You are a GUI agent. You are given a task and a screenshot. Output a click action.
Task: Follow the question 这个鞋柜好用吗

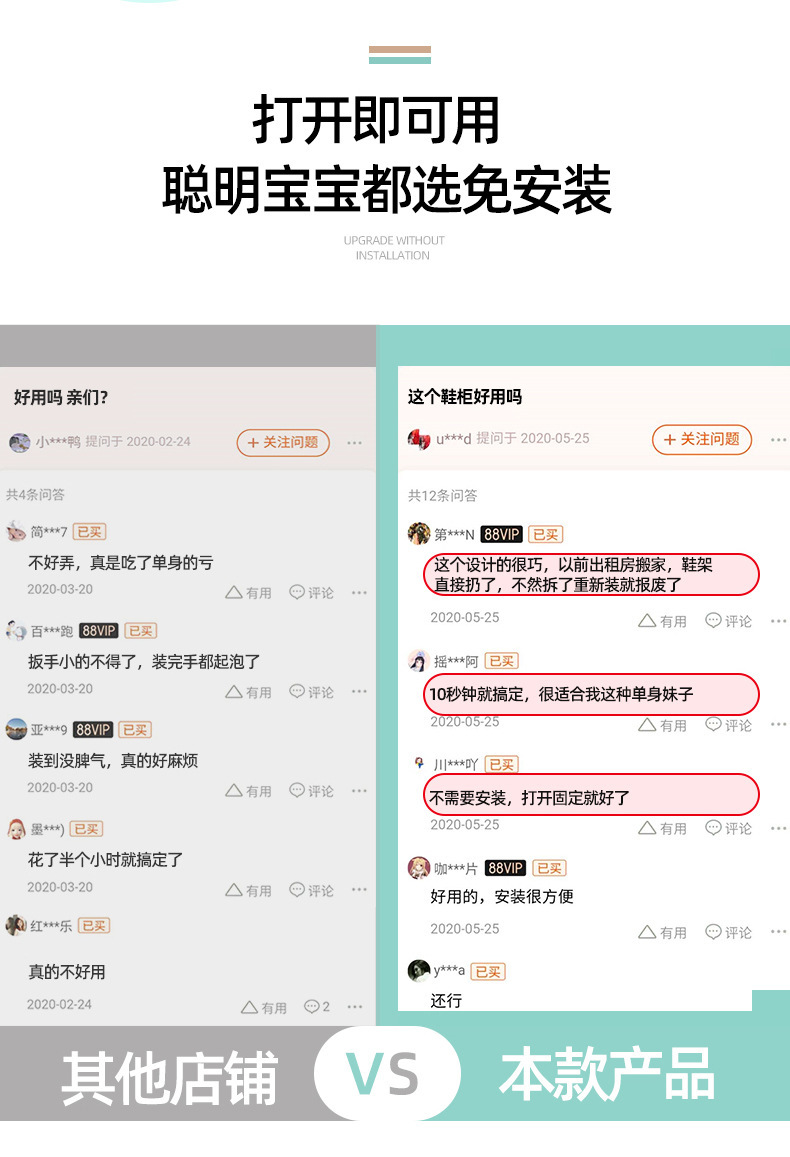click(701, 440)
